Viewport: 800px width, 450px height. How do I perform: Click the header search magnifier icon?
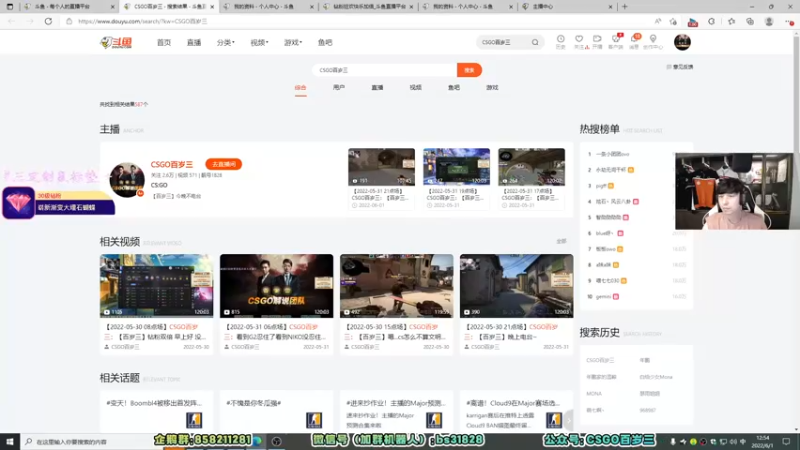[x=535, y=42]
